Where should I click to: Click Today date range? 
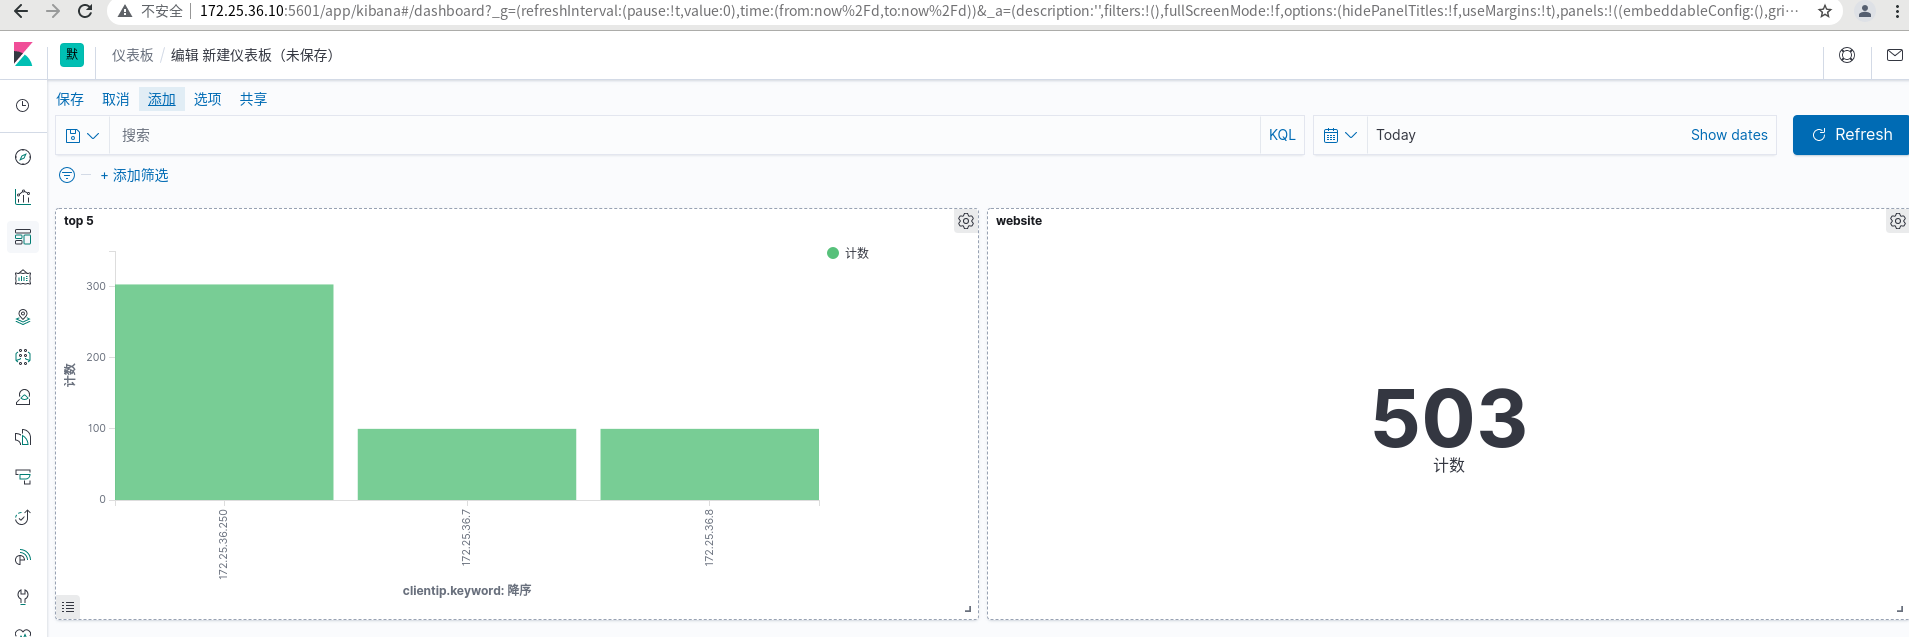[x=1396, y=135]
